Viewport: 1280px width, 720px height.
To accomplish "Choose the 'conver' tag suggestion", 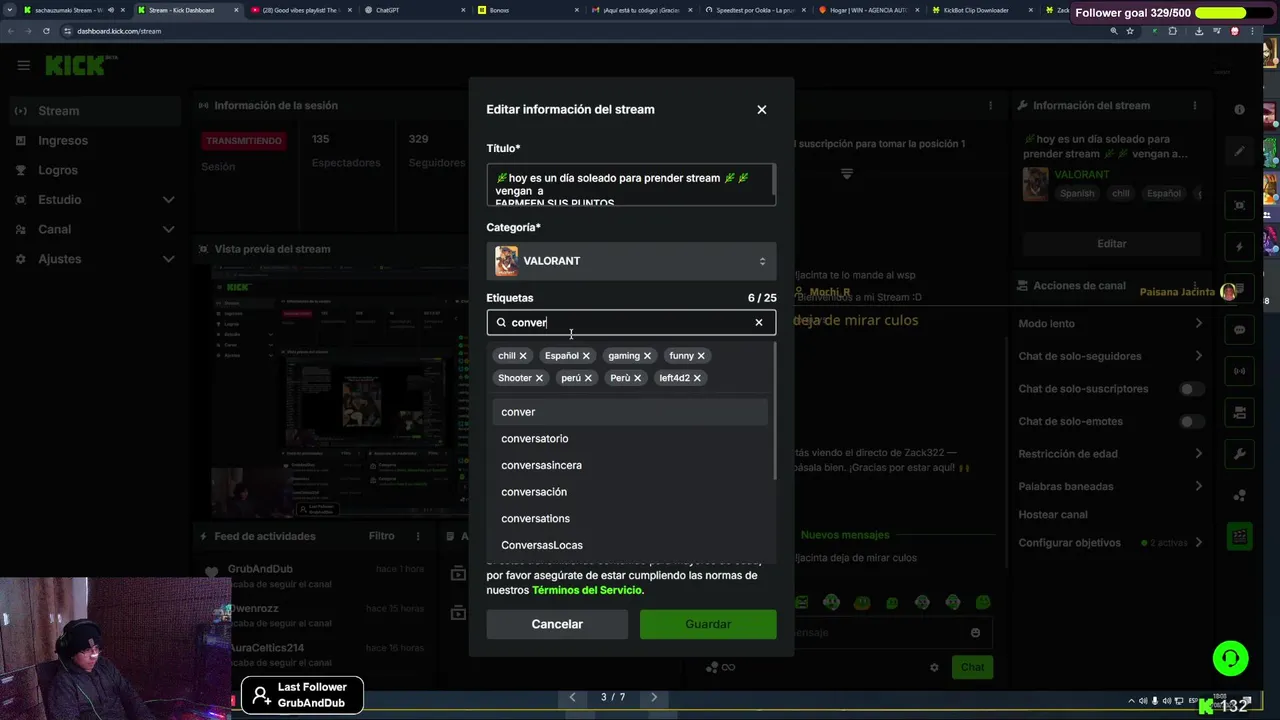I will point(629,412).
